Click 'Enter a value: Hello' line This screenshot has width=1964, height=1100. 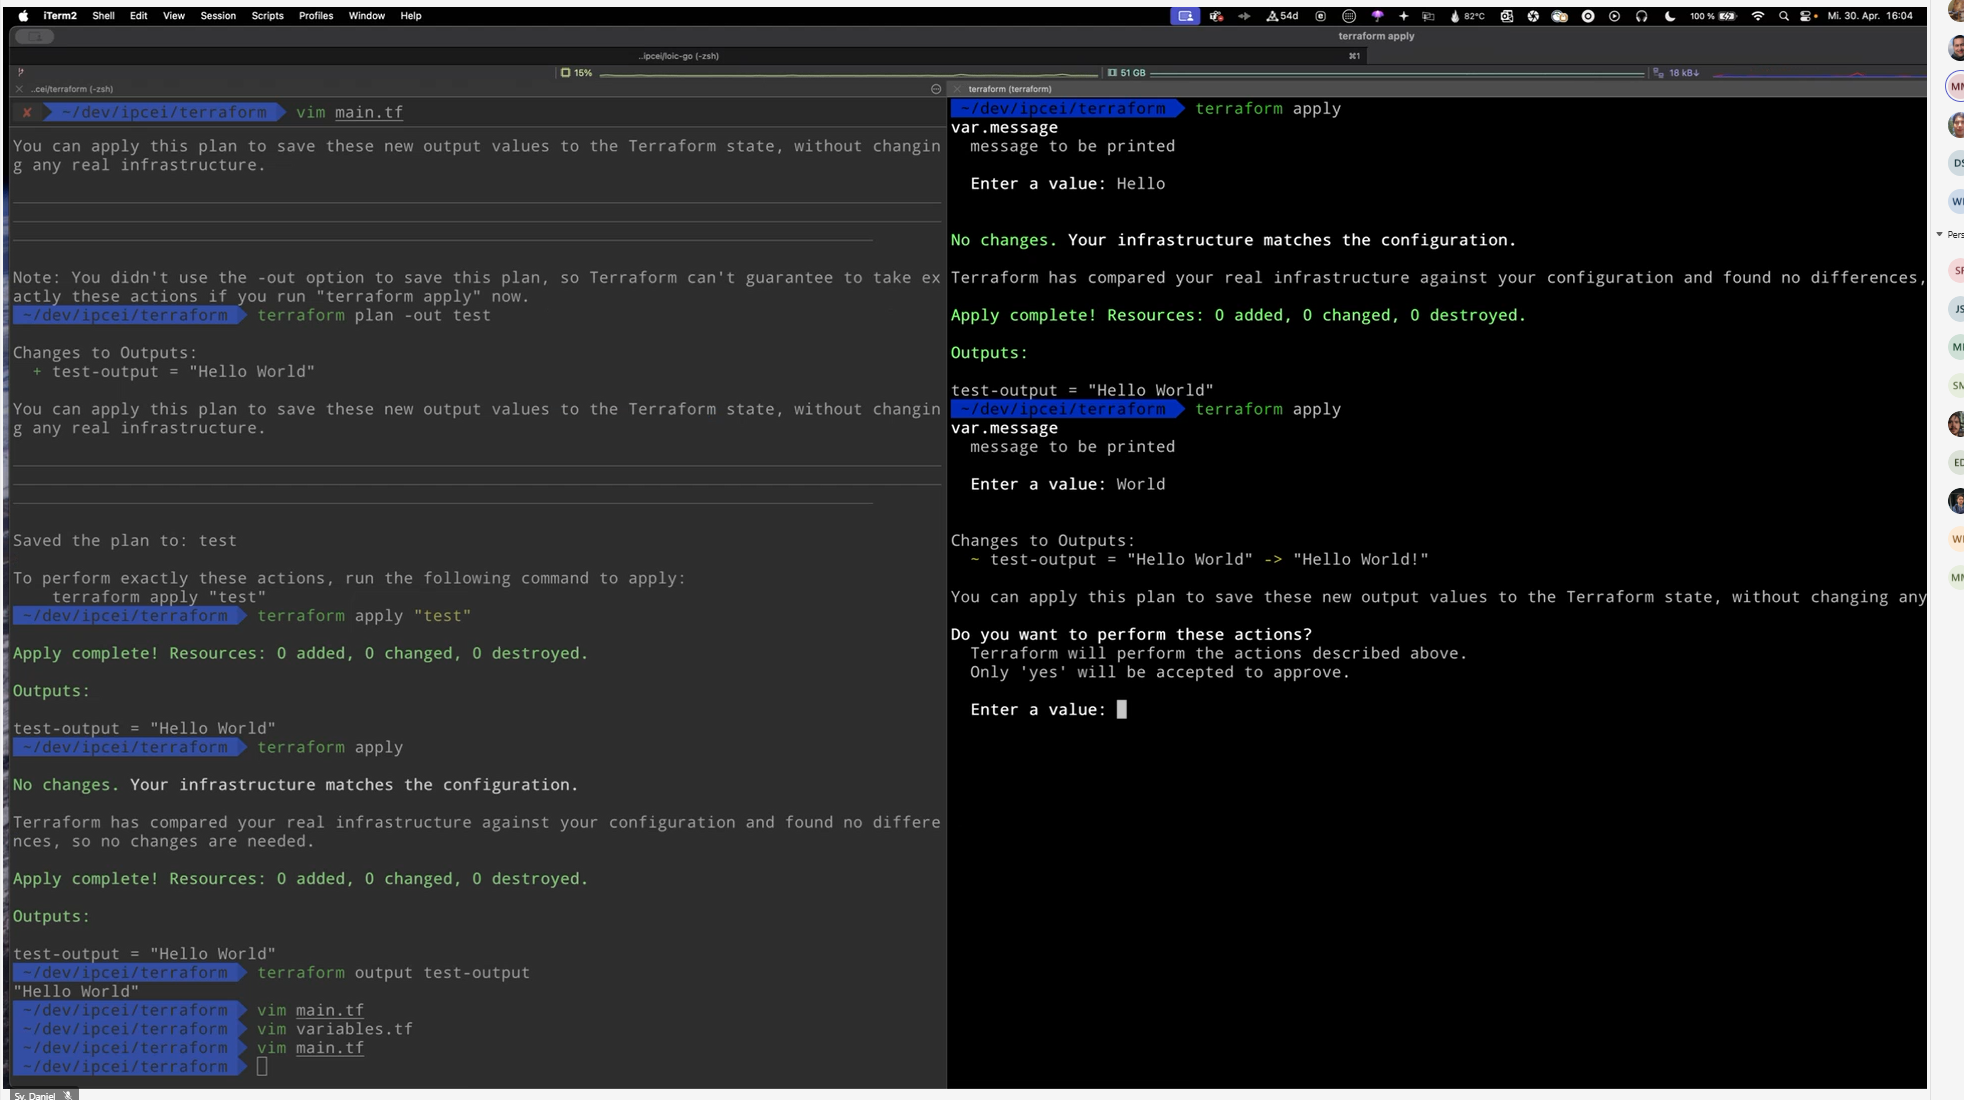[x=1068, y=184]
